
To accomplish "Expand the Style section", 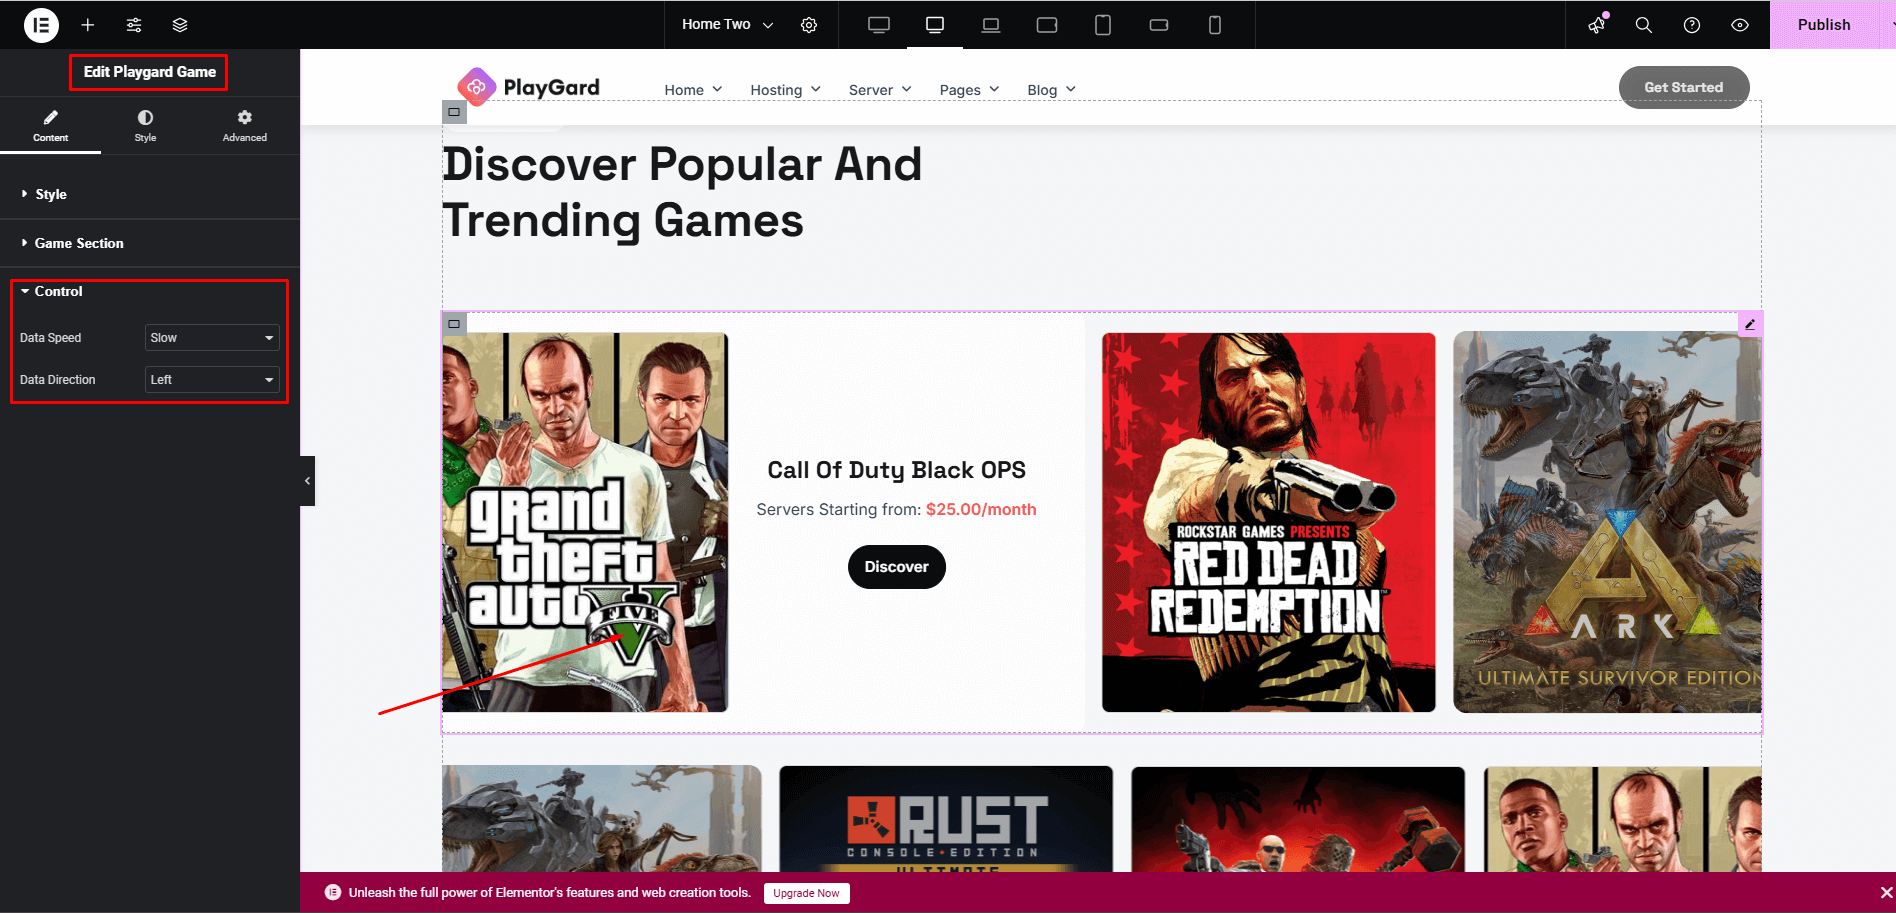I will pos(150,194).
